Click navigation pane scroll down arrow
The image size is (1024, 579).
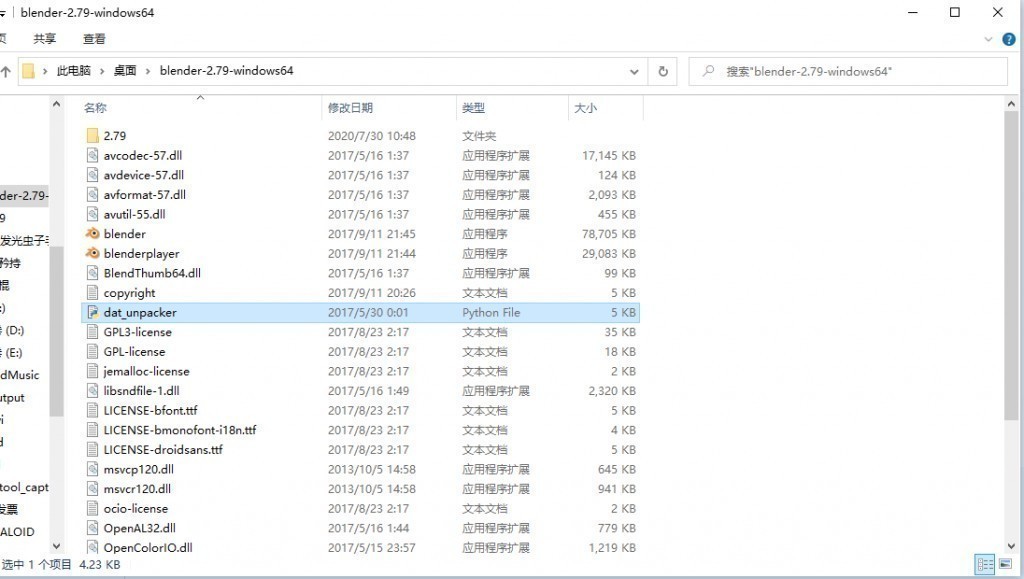click(57, 546)
